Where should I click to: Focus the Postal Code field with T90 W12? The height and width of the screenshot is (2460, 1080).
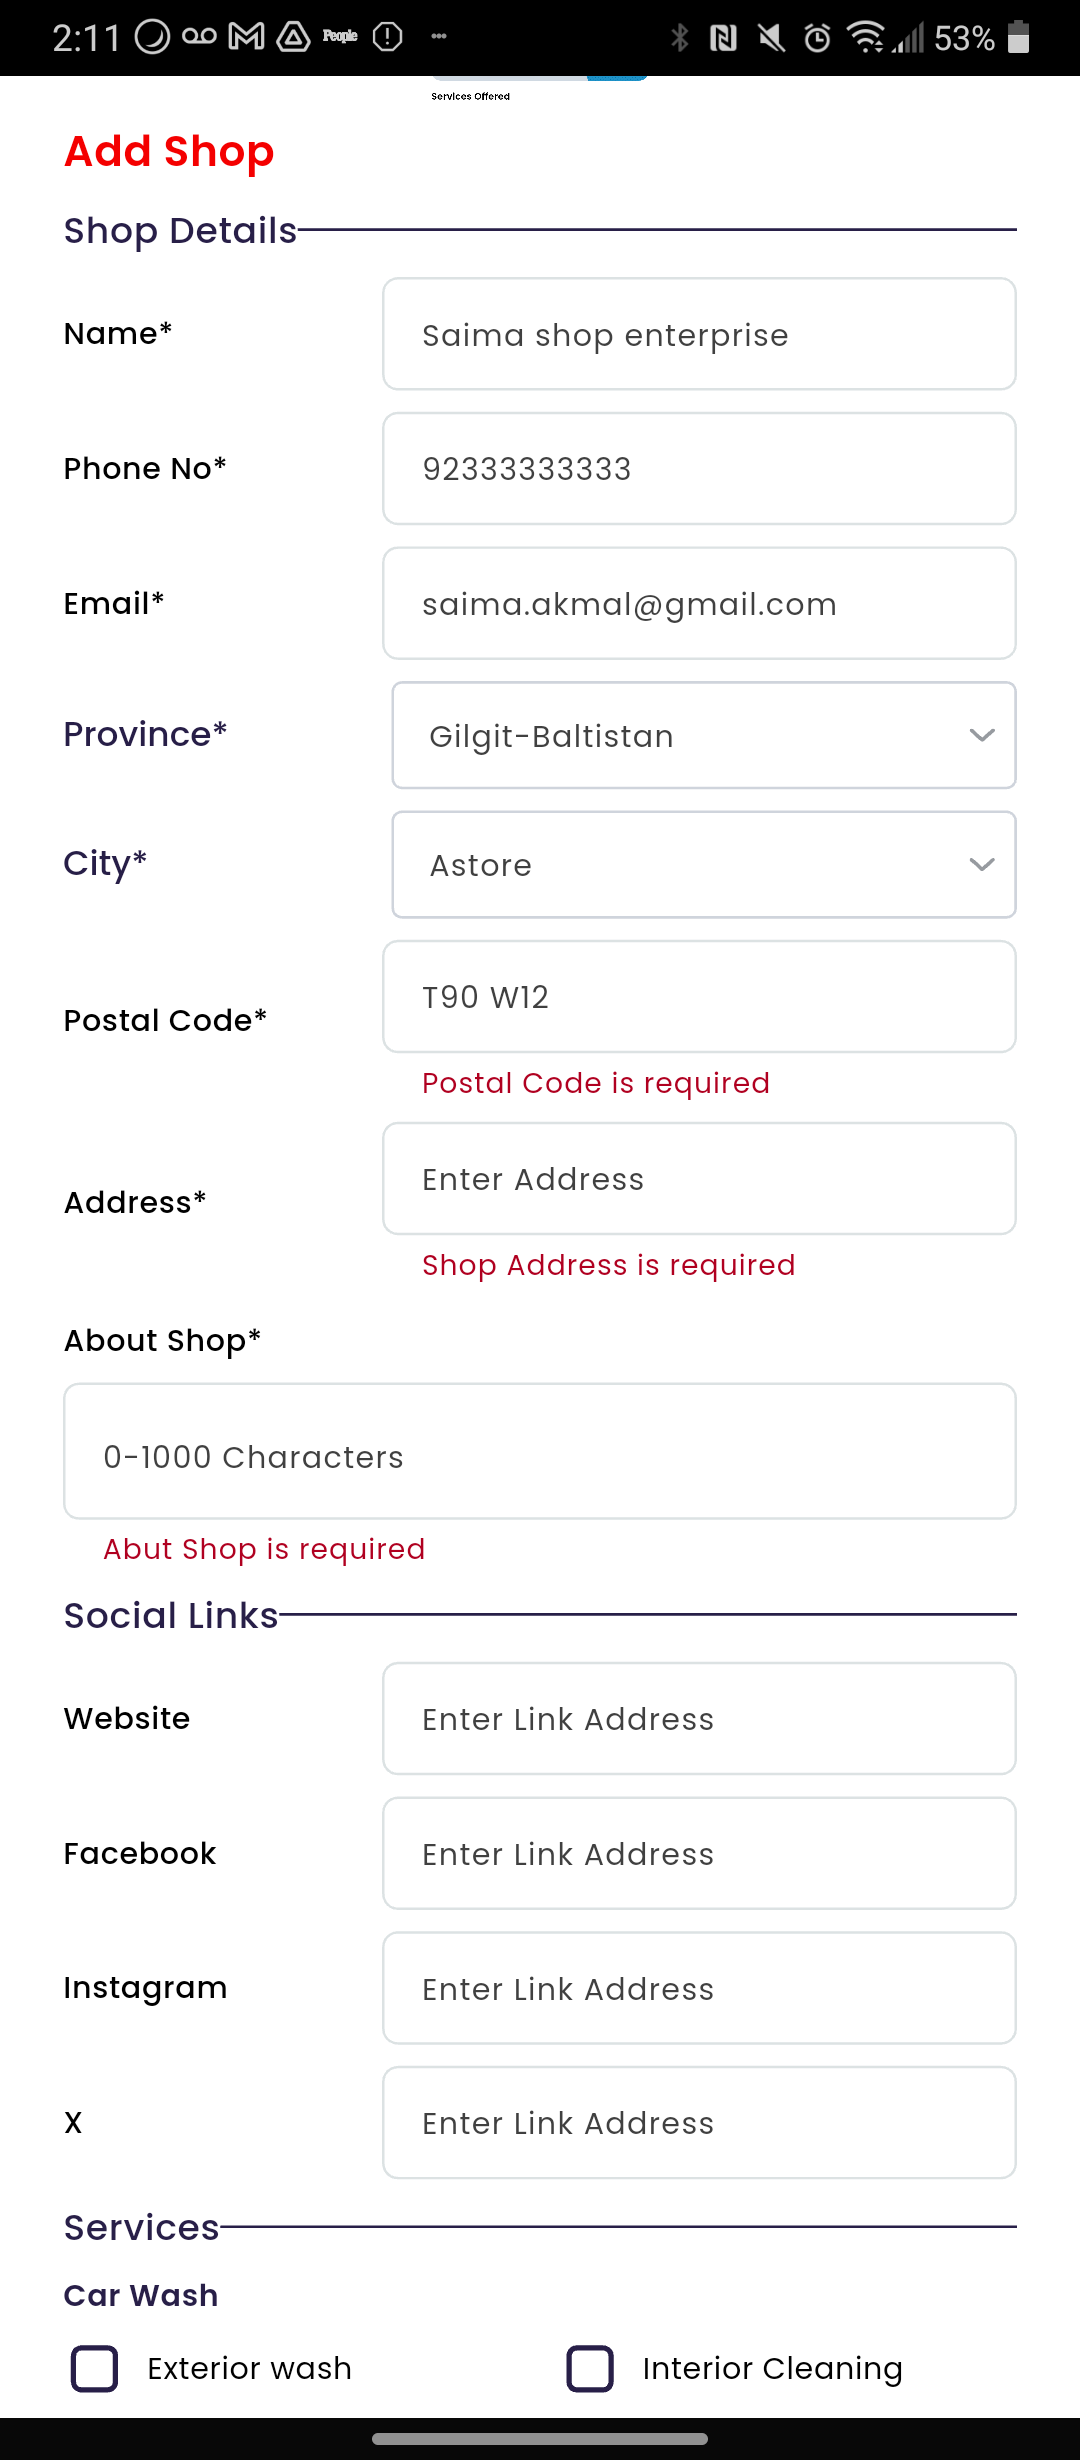(699, 996)
